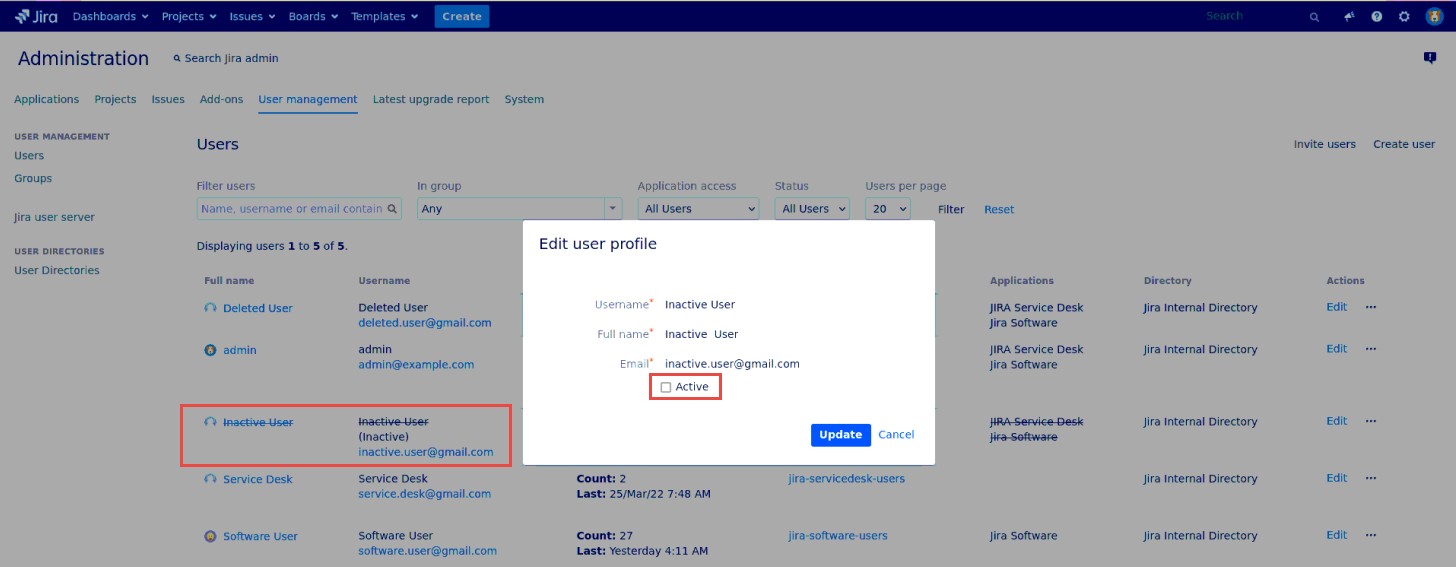Screen dimensions: 1456x567
Task: Cancel the Edit user profile dialog
Action: 896,435
